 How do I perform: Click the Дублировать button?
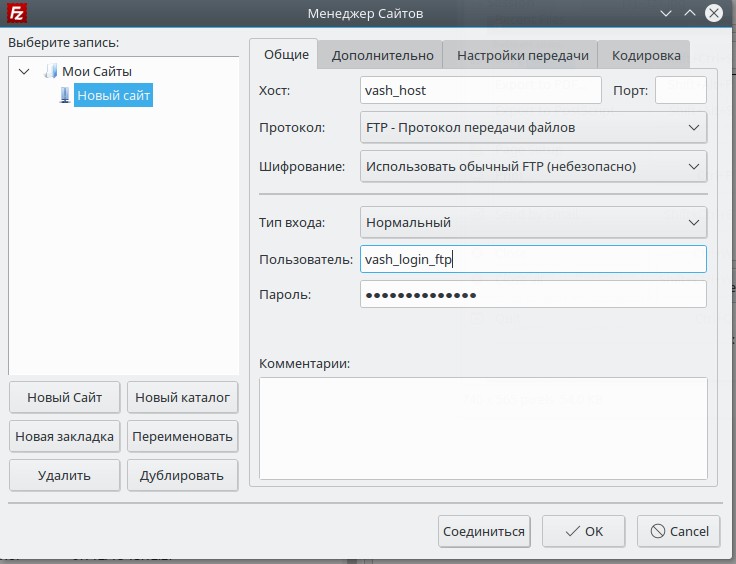point(182,475)
